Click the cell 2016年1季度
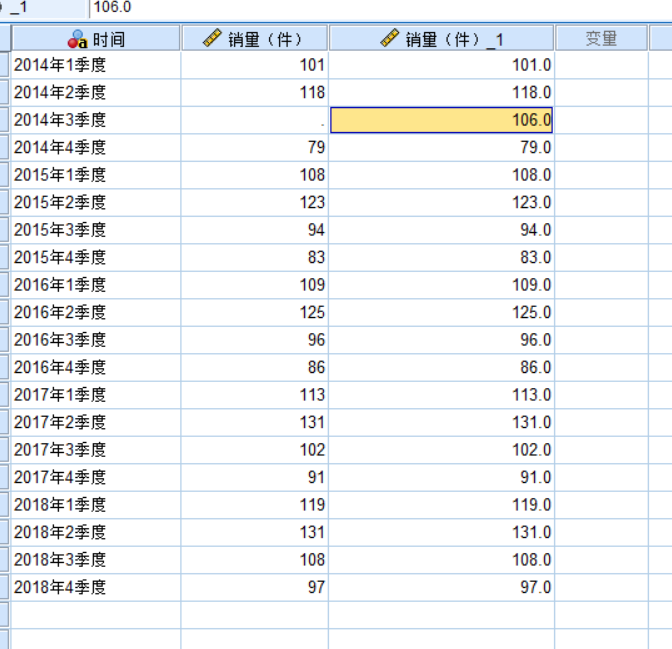This screenshot has height=649, width=672. tap(96, 285)
